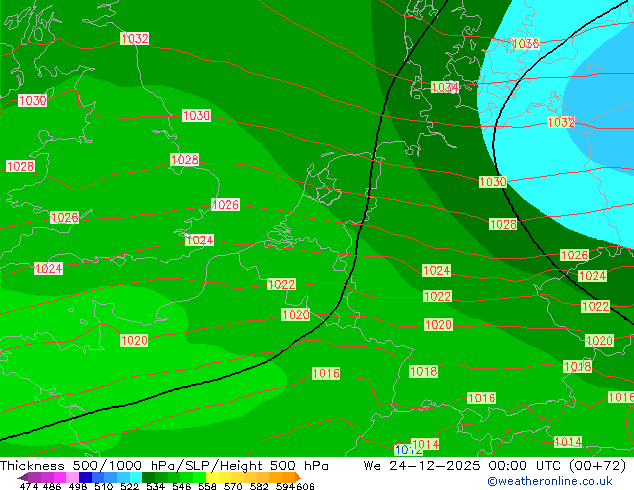Click the 1034 isobar label

coord(445,87)
